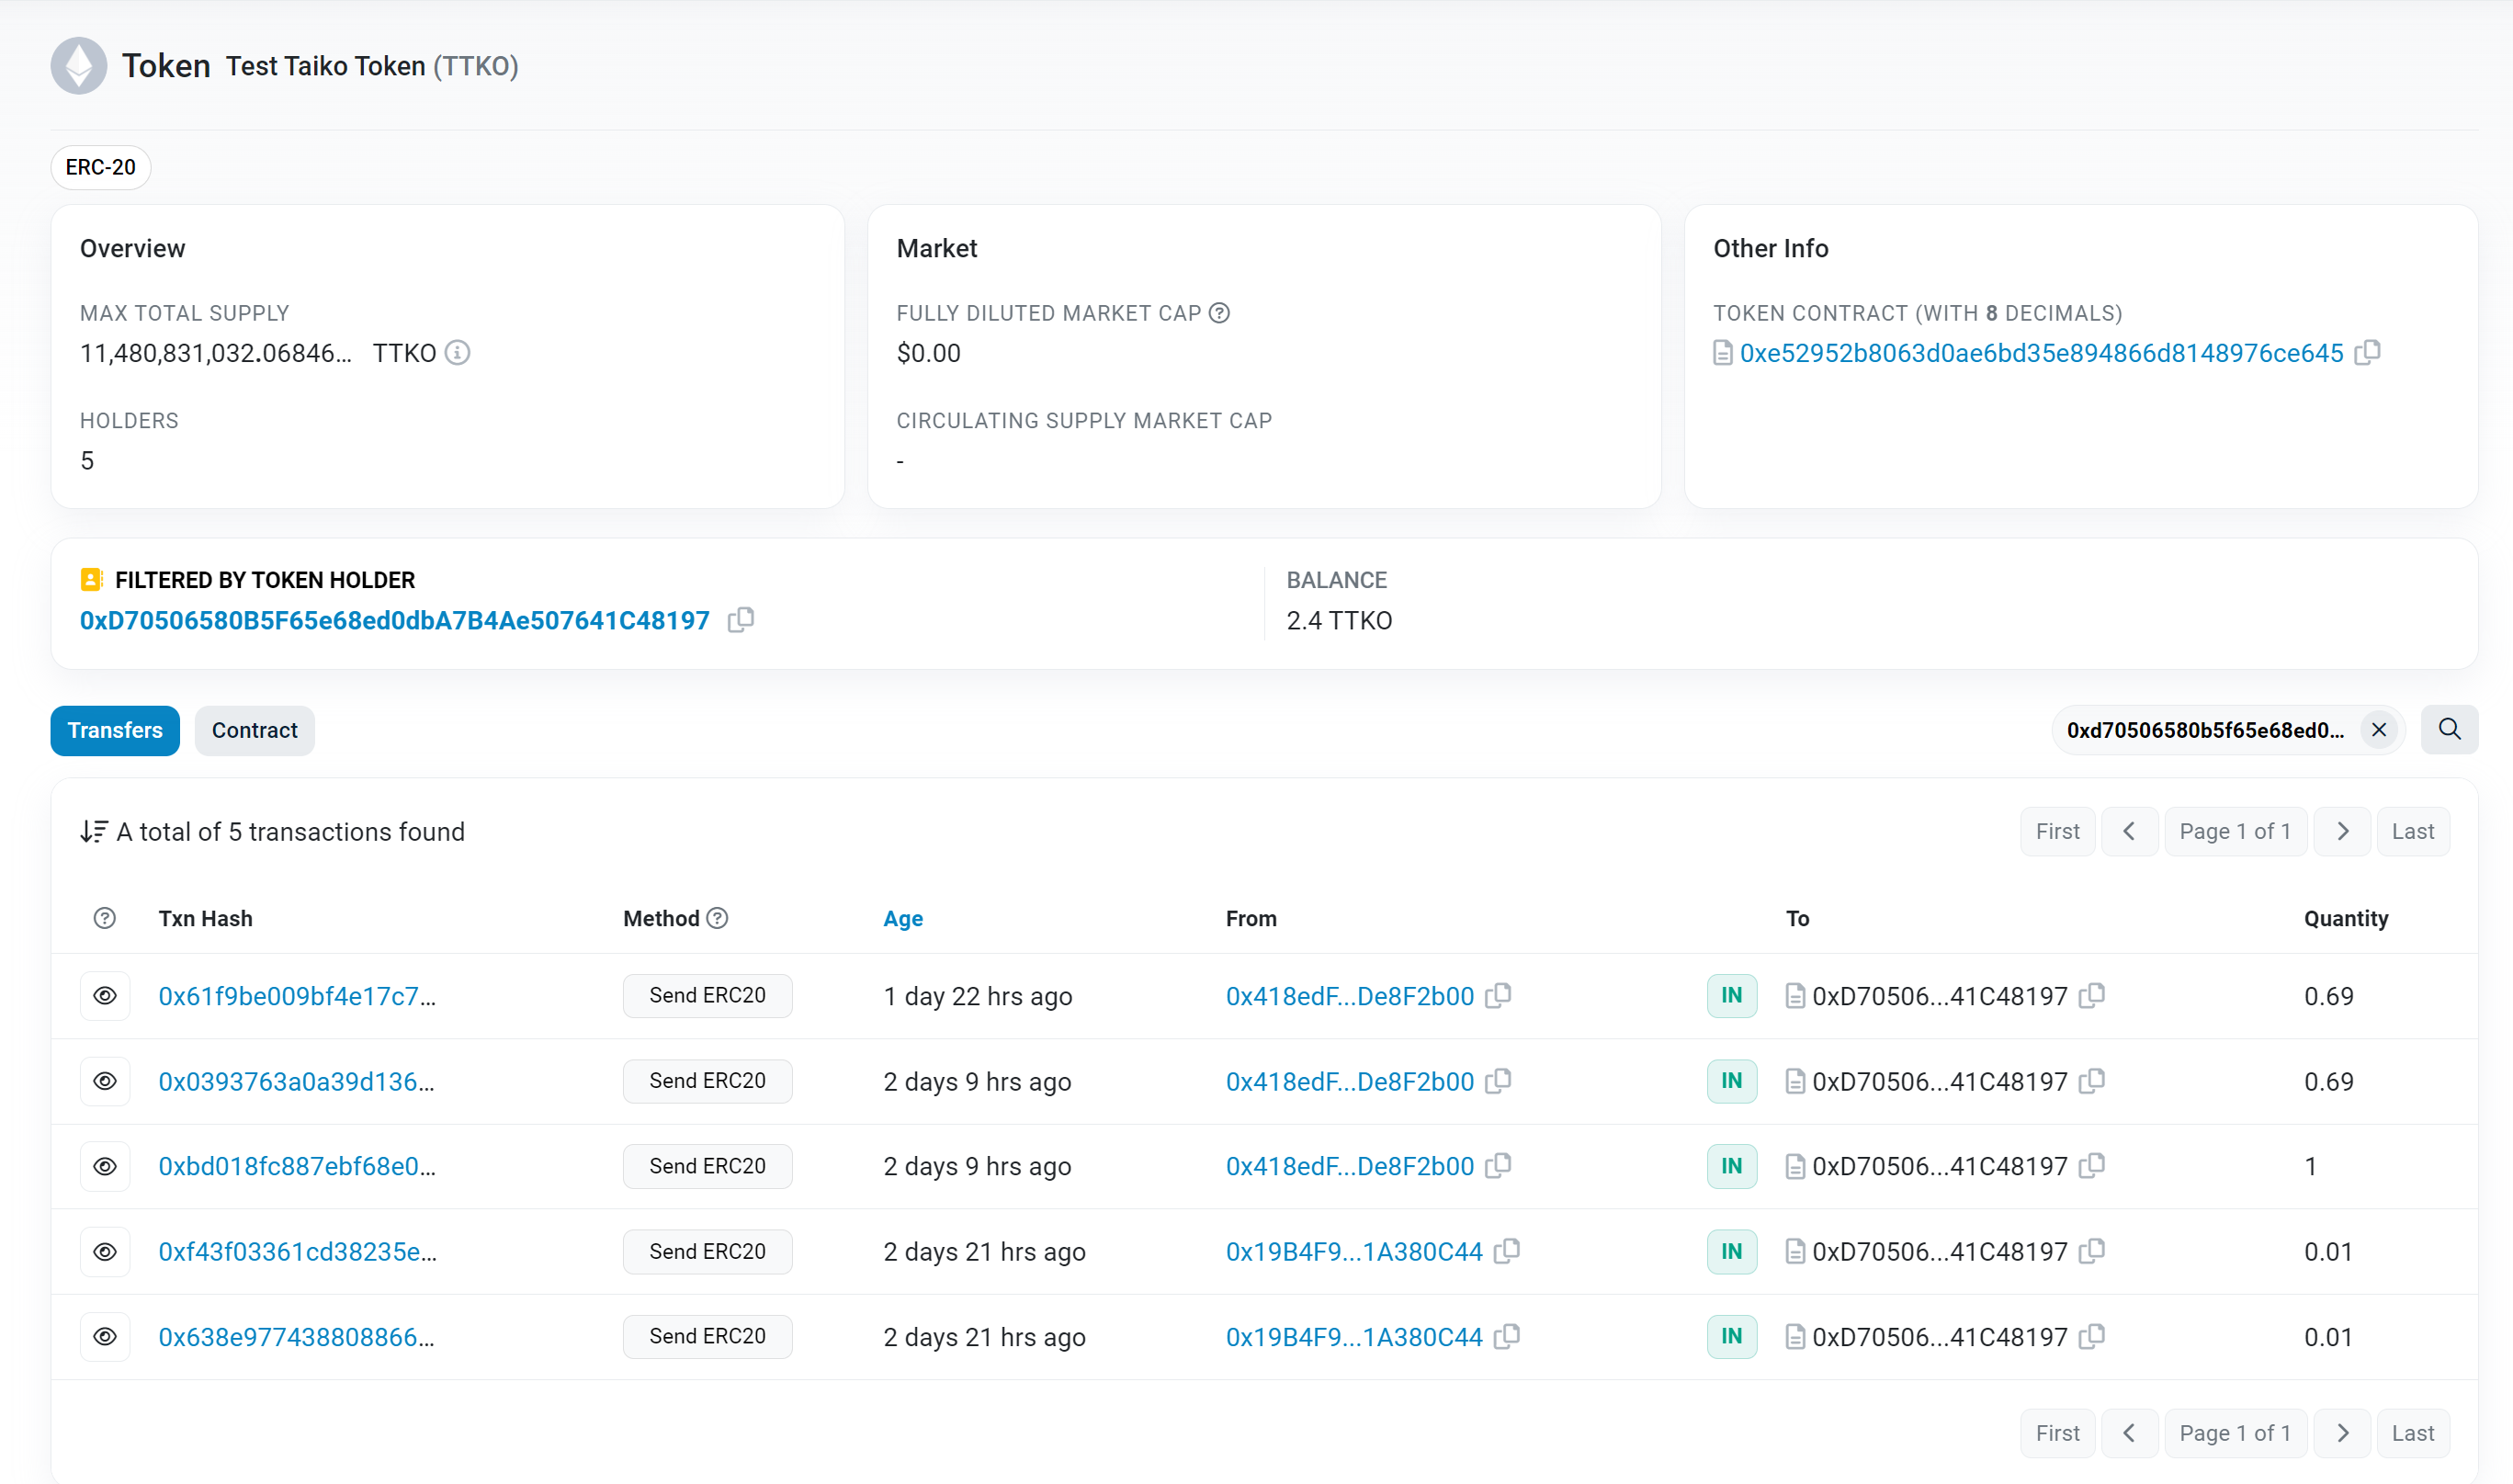Go to next page using top chevron

(x=2342, y=832)
